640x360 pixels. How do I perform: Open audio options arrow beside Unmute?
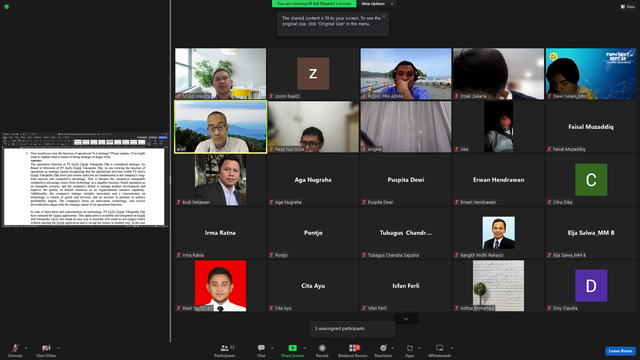(26, 348)
